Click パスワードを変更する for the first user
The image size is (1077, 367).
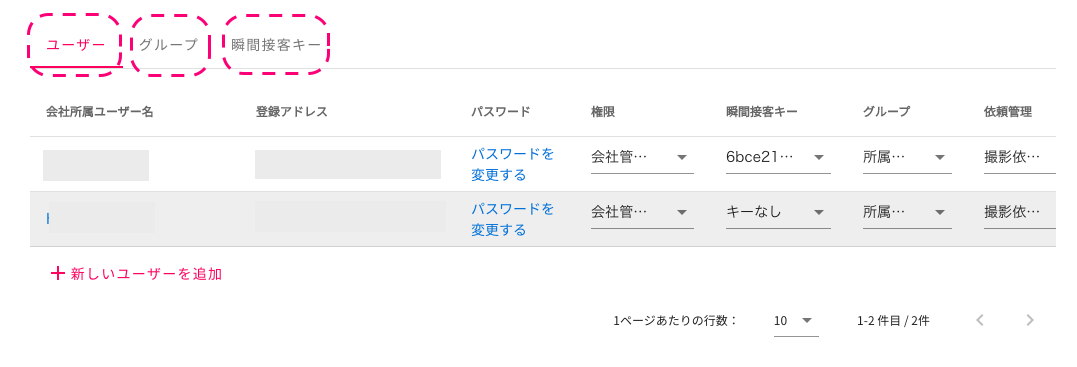(512, 164)
